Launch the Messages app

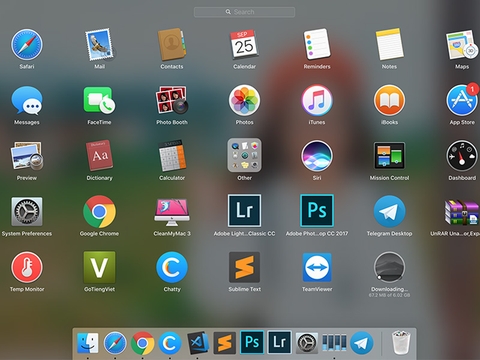[x=27, y=100]
